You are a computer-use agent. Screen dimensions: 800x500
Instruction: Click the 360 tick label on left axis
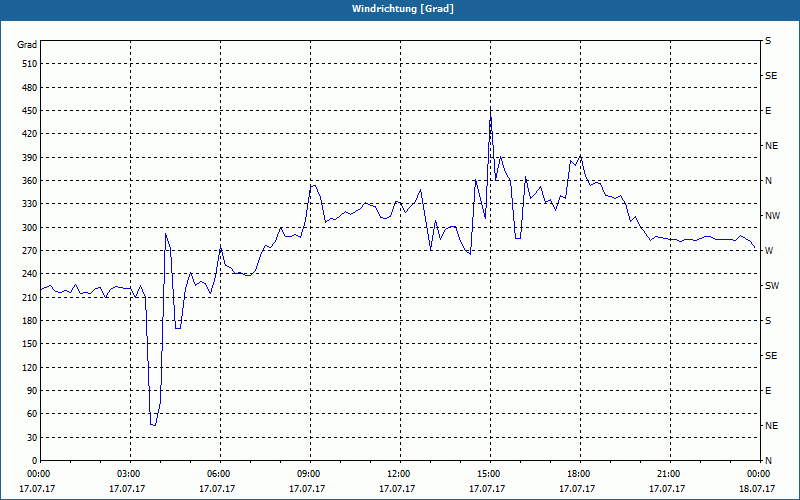coord(27,181)
